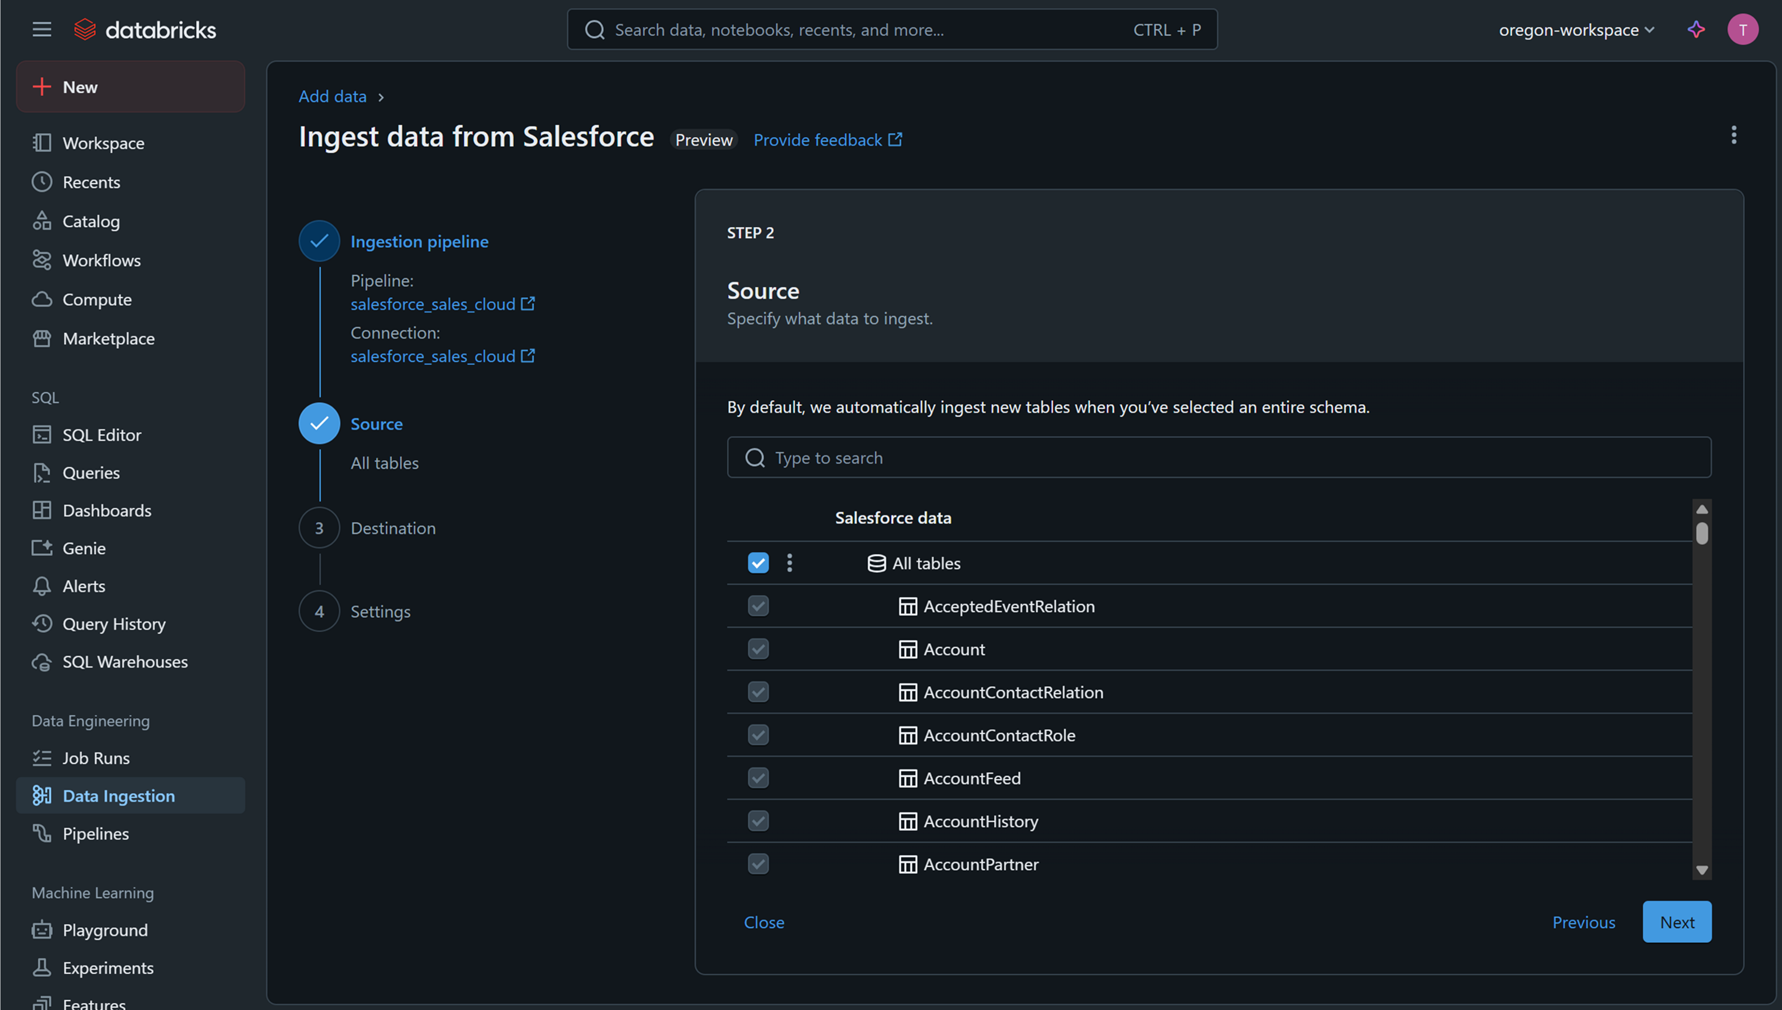This screenshot has height=1010, width=1782.
Task: Click the Next button
Action: pyautogui.click(x=1677, y=922)
